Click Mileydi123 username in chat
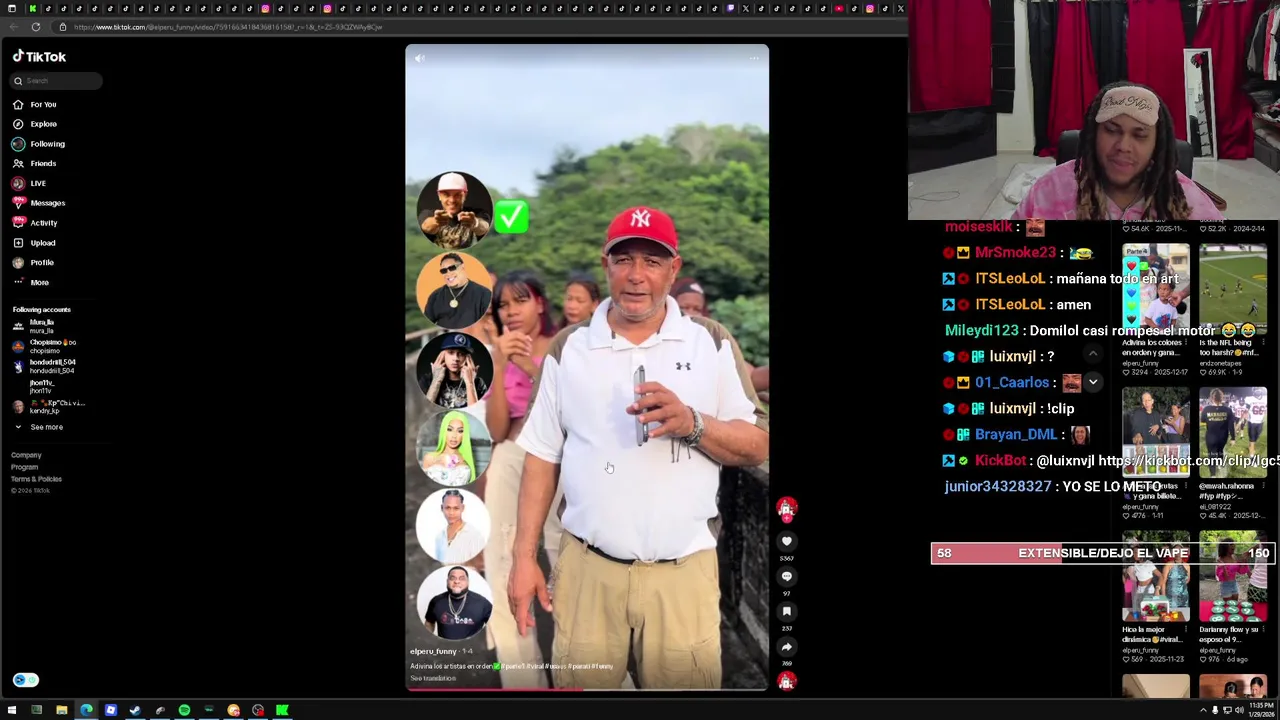 982,330
